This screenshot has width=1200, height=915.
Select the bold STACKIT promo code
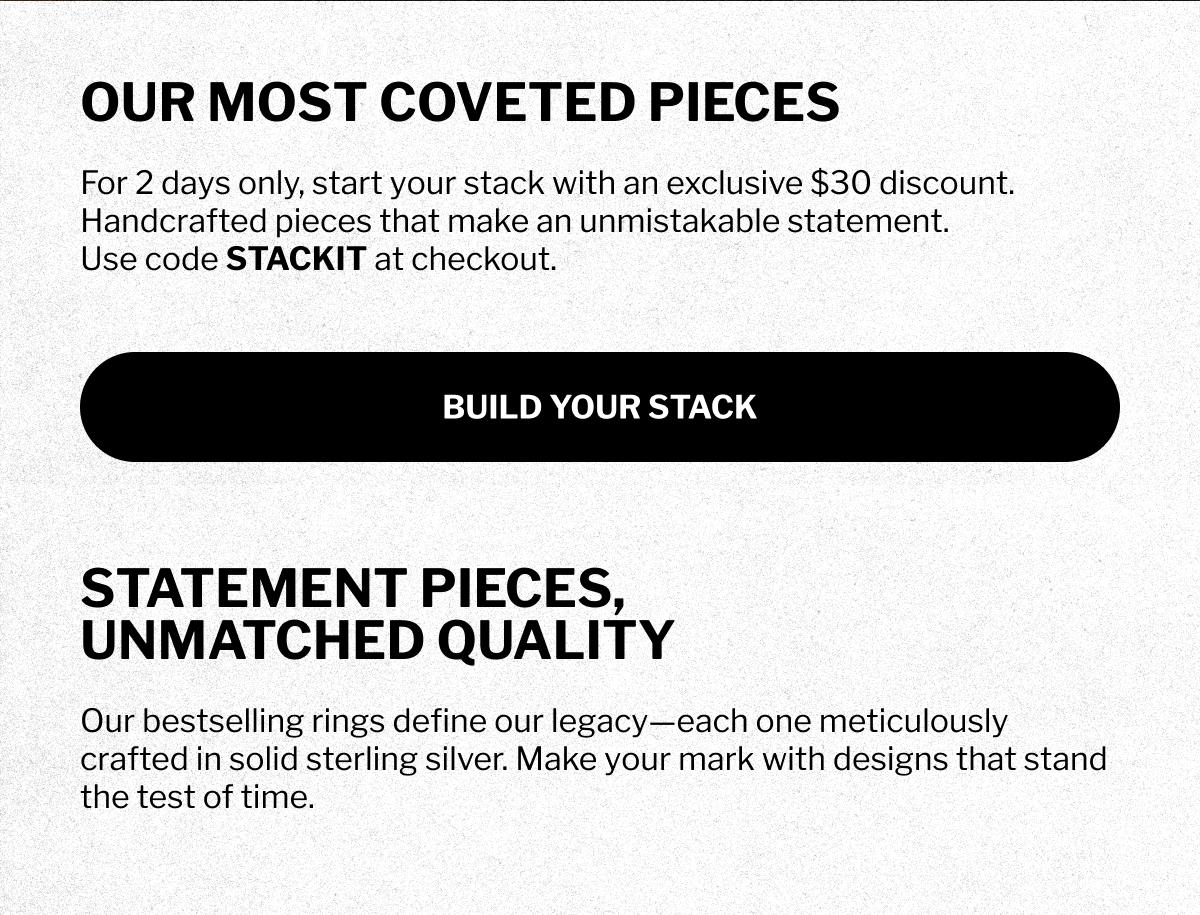pos(296,259)
